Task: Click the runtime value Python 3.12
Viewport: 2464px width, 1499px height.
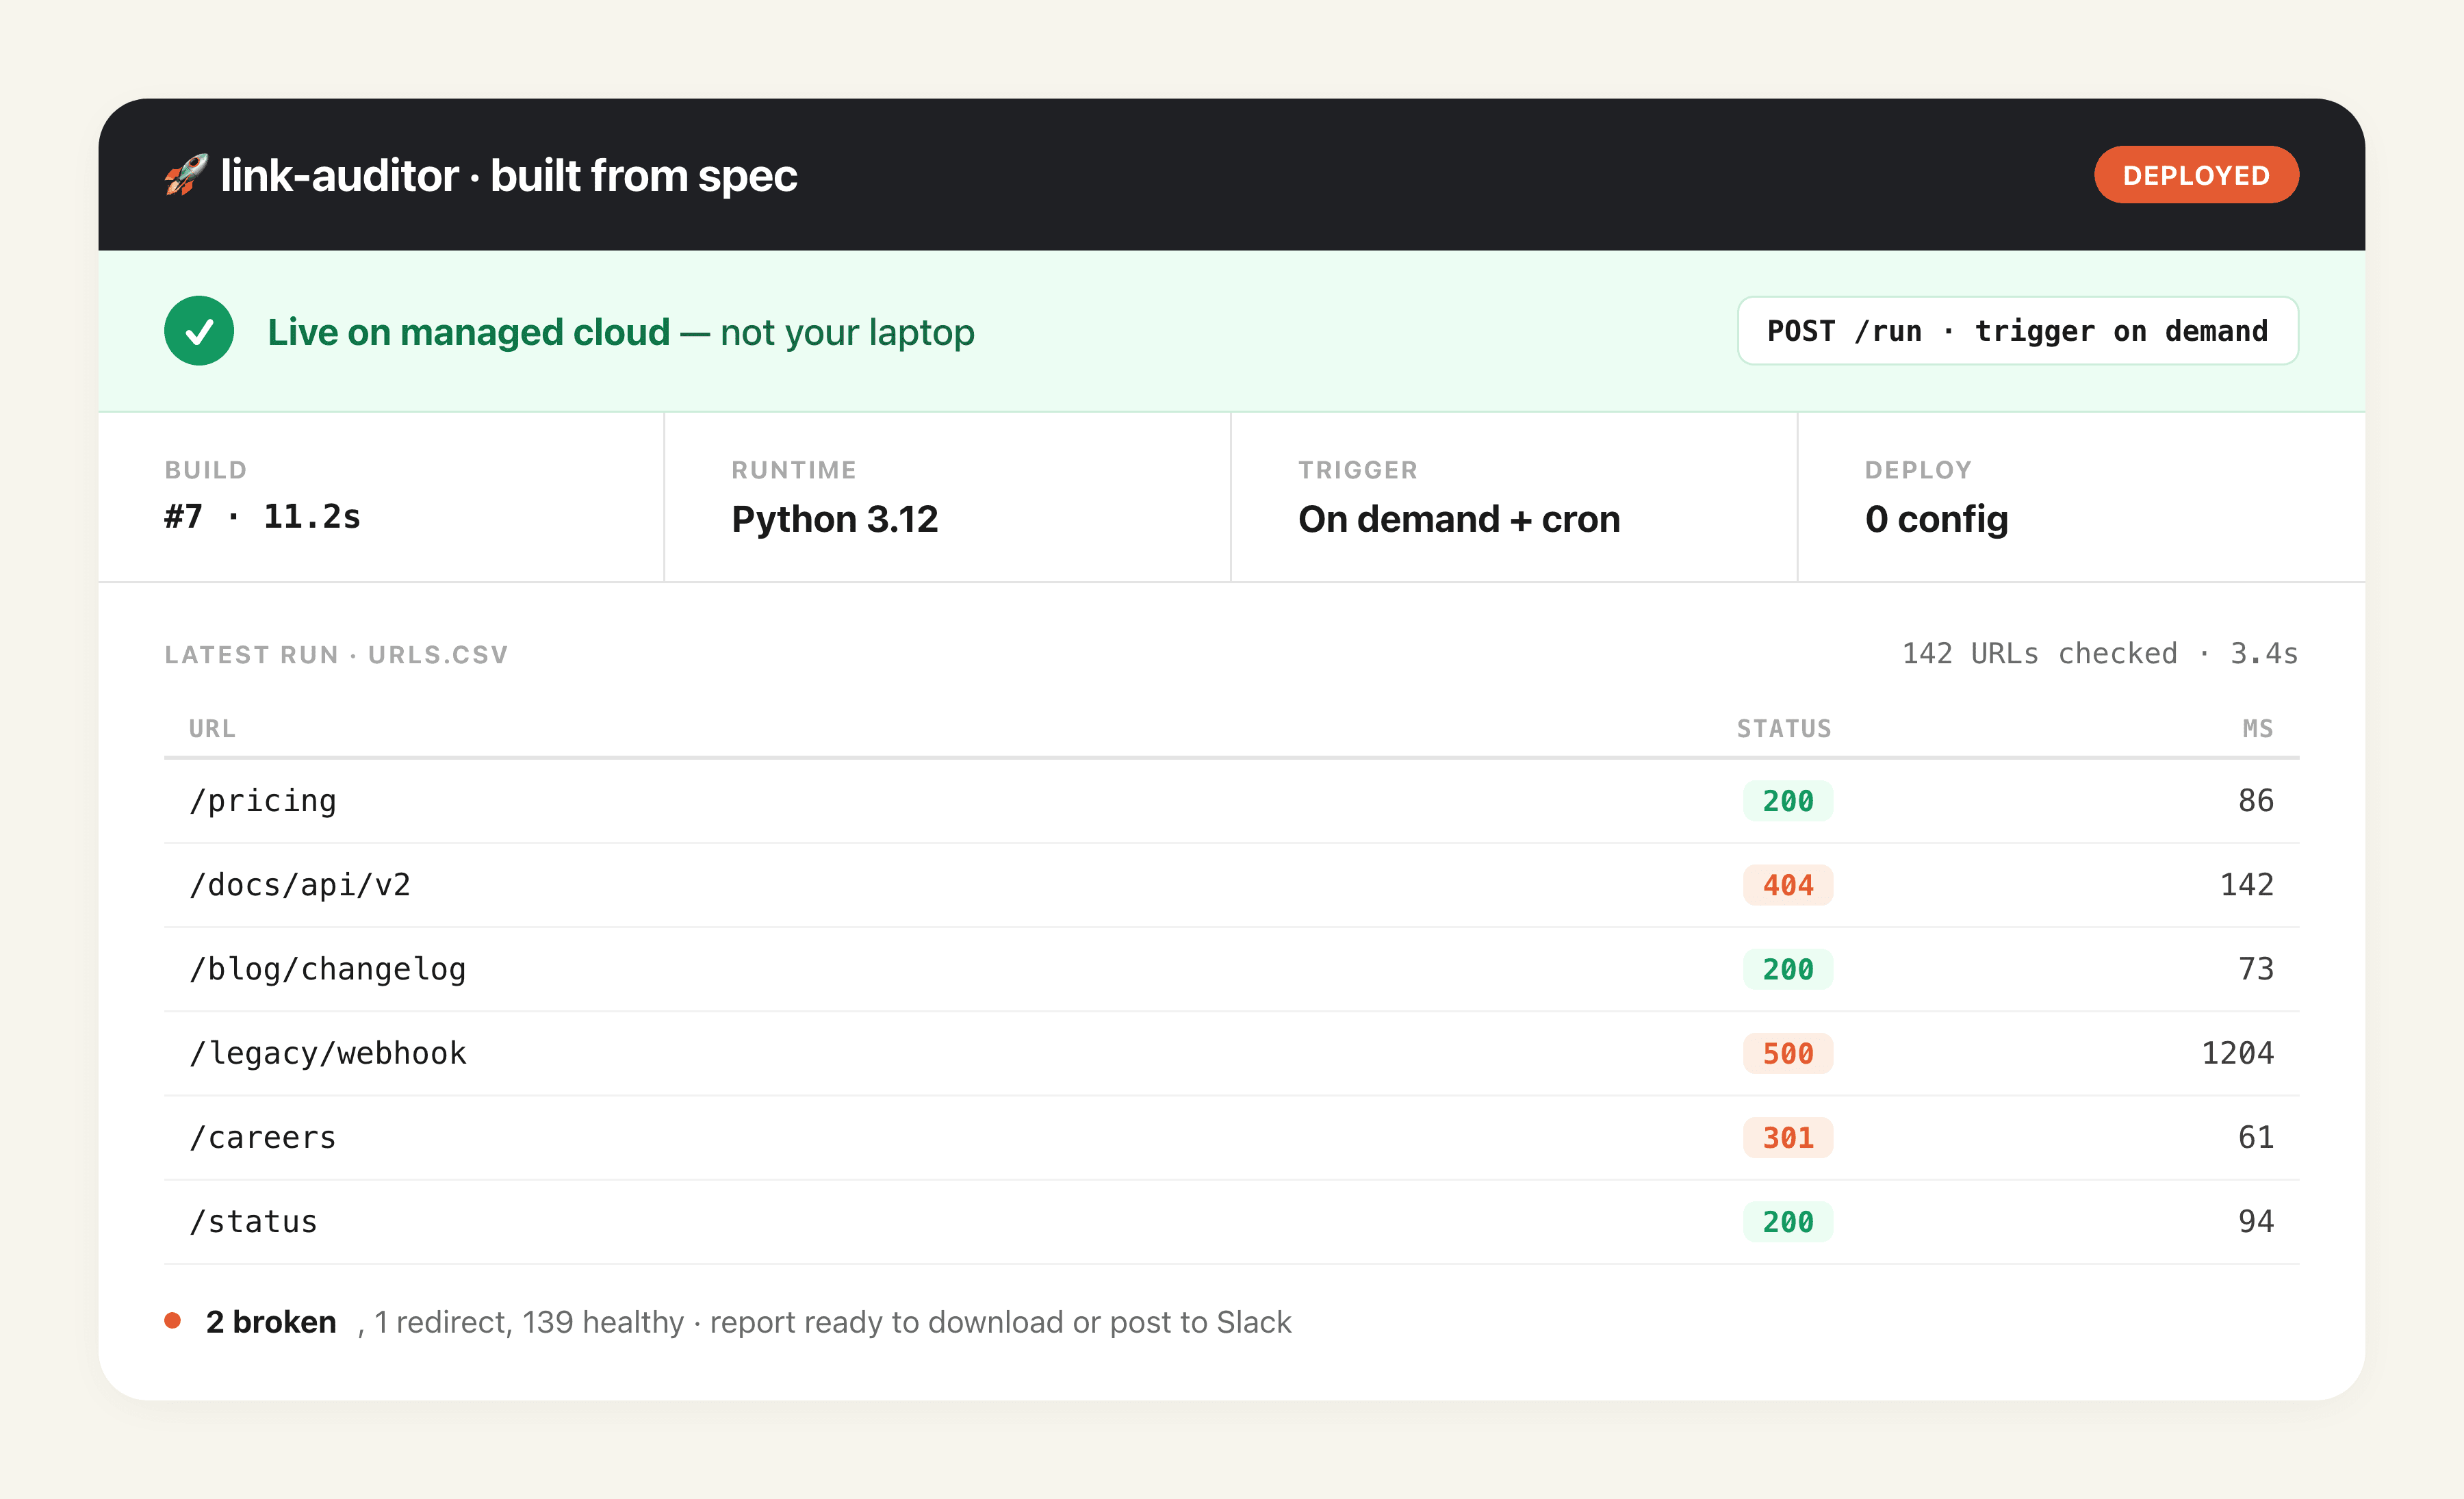Action: click(x=835, y=519)
